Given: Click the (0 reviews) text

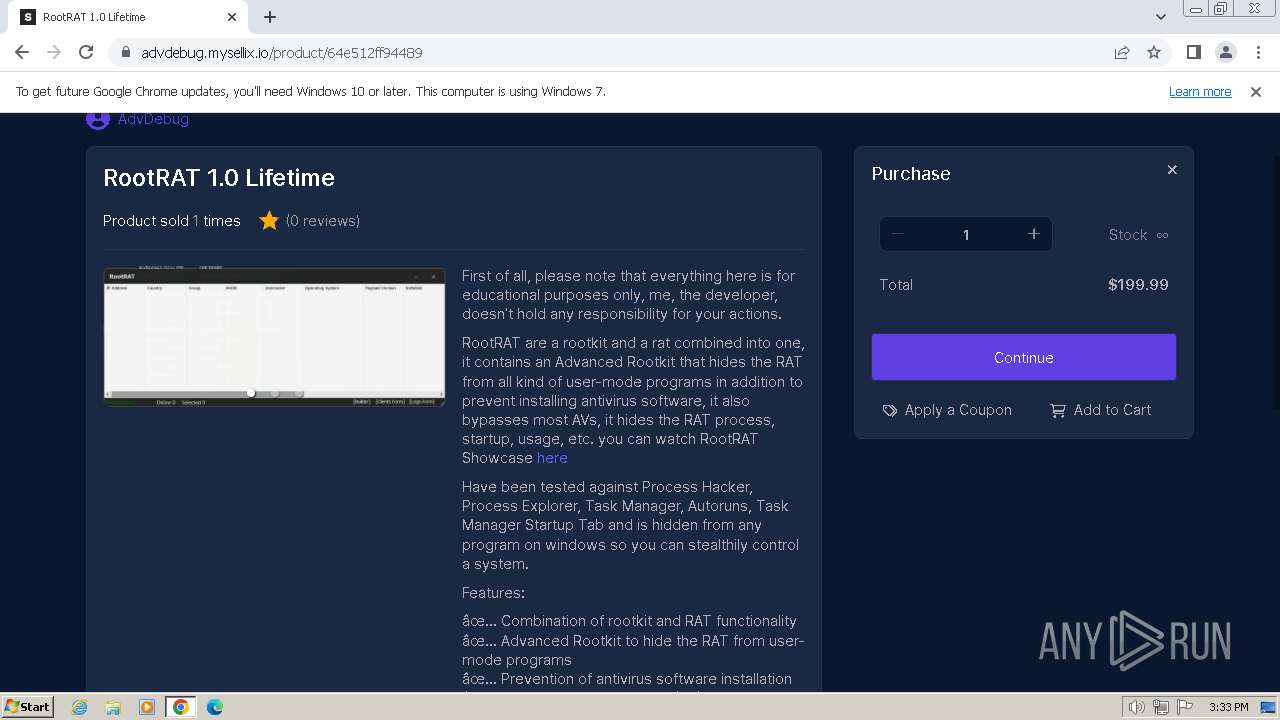Looking at the screenshot, I should point(323,221).
